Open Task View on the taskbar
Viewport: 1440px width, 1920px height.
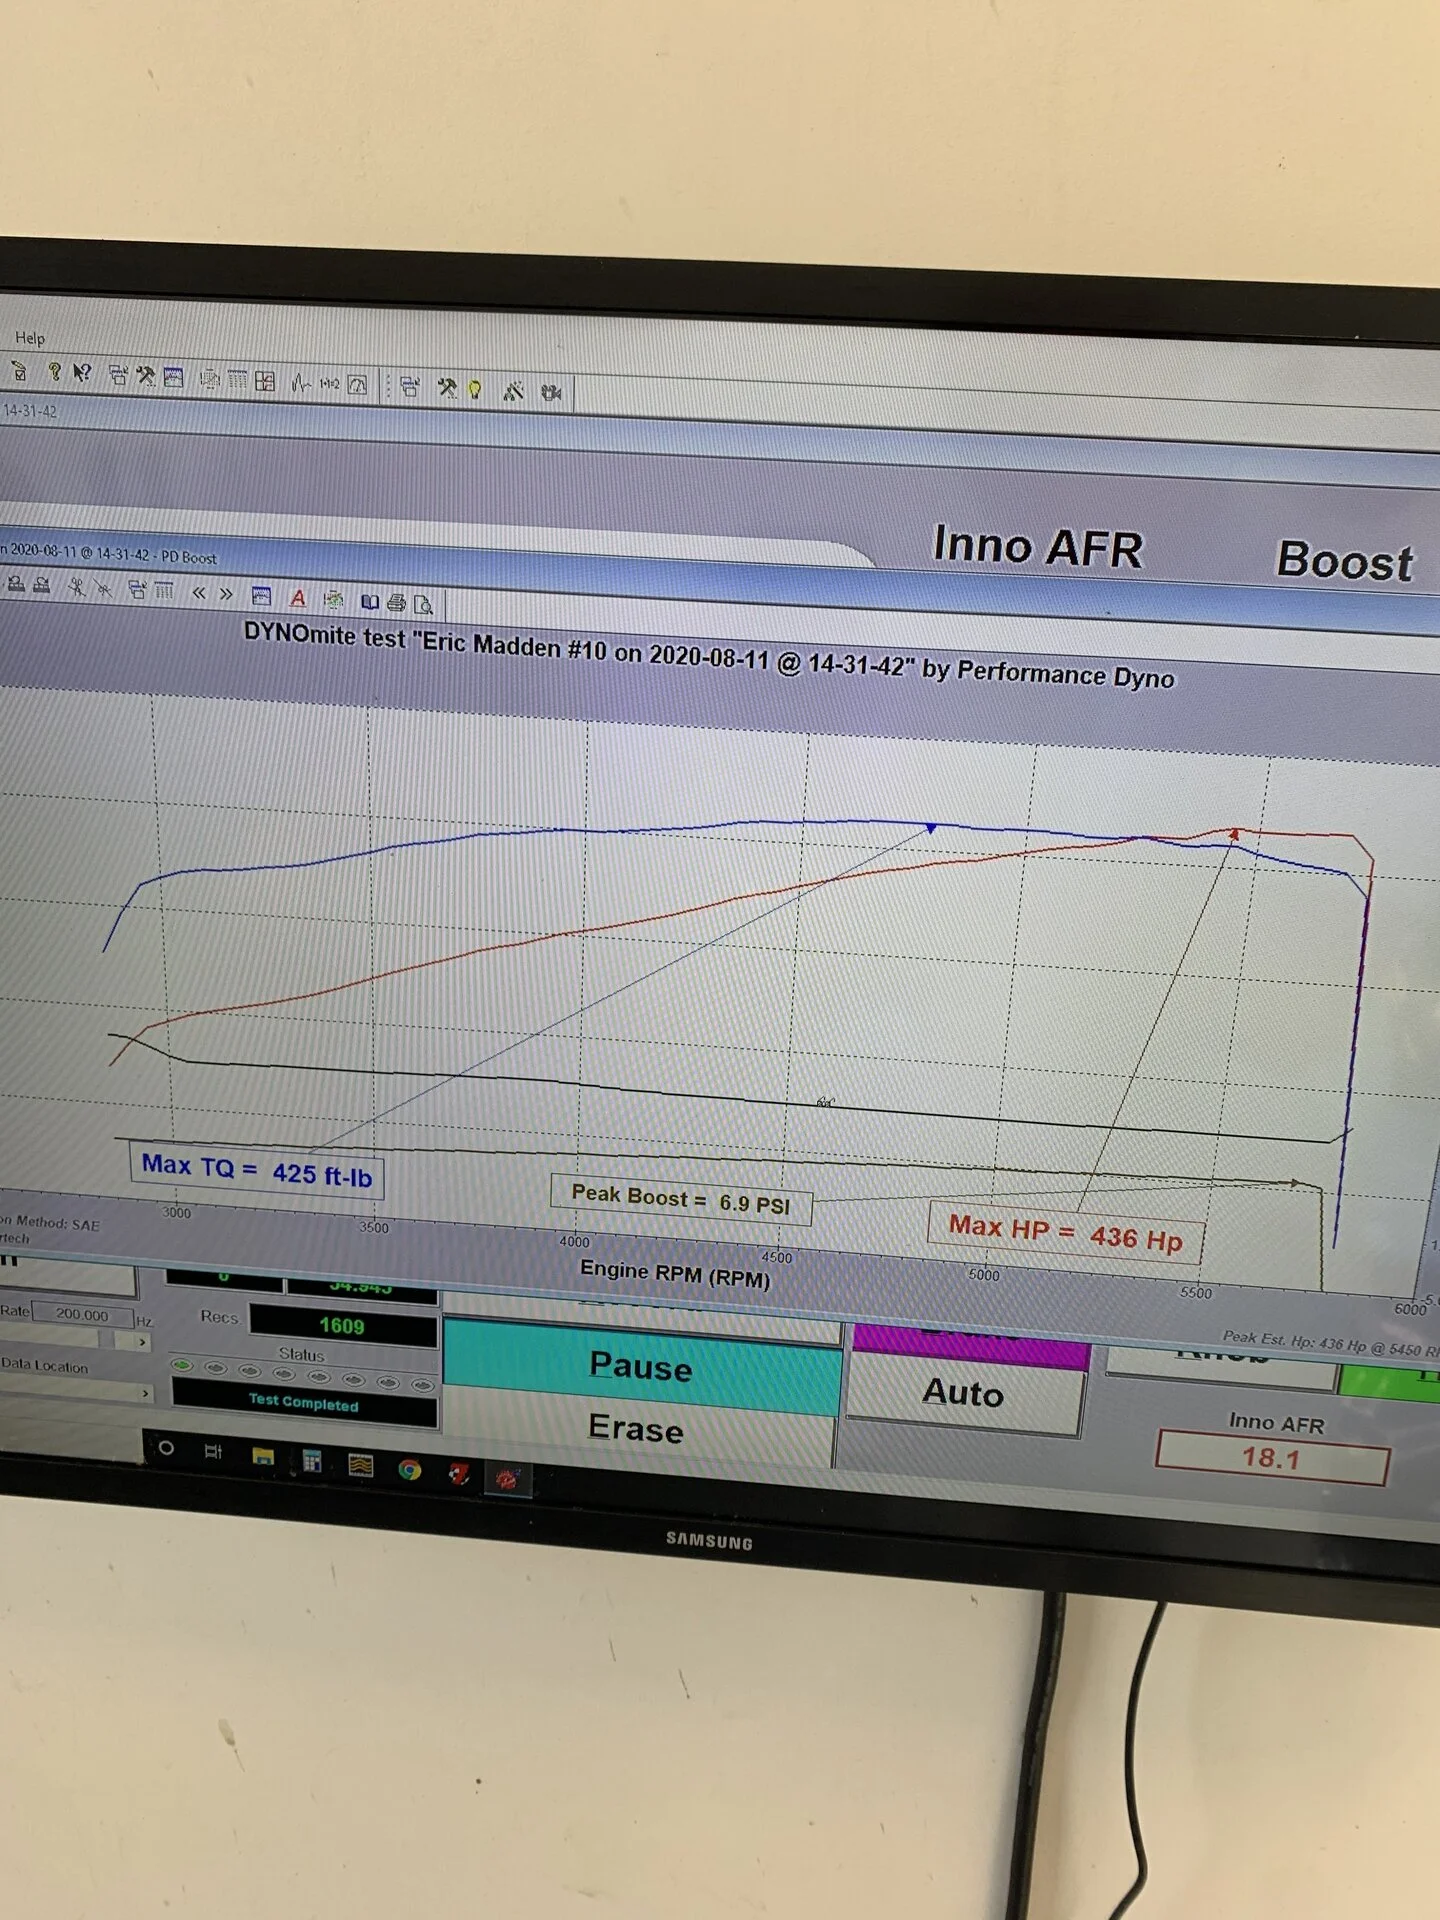point(213,1451)
